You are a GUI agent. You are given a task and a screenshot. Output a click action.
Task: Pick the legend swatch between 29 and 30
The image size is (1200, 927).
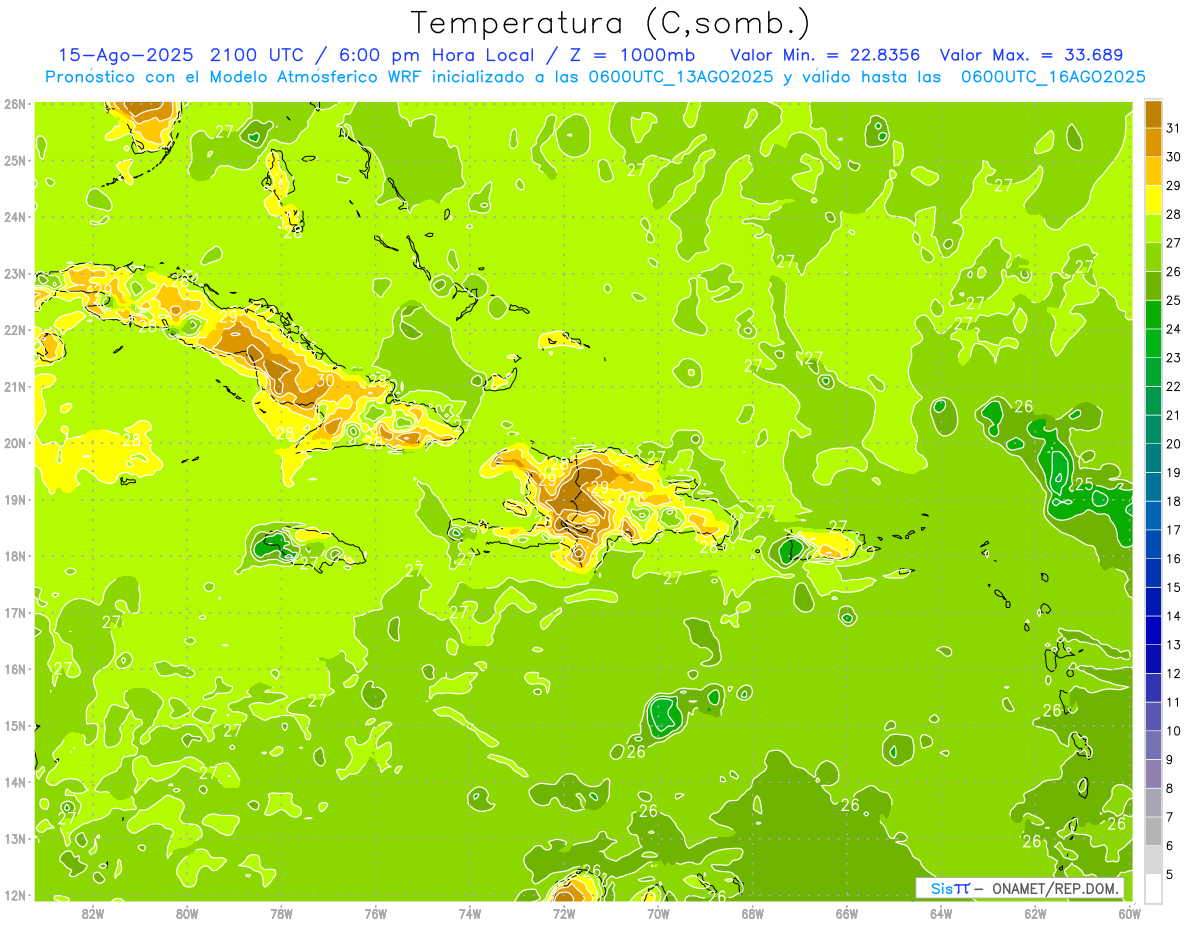tap(1153, 171)
